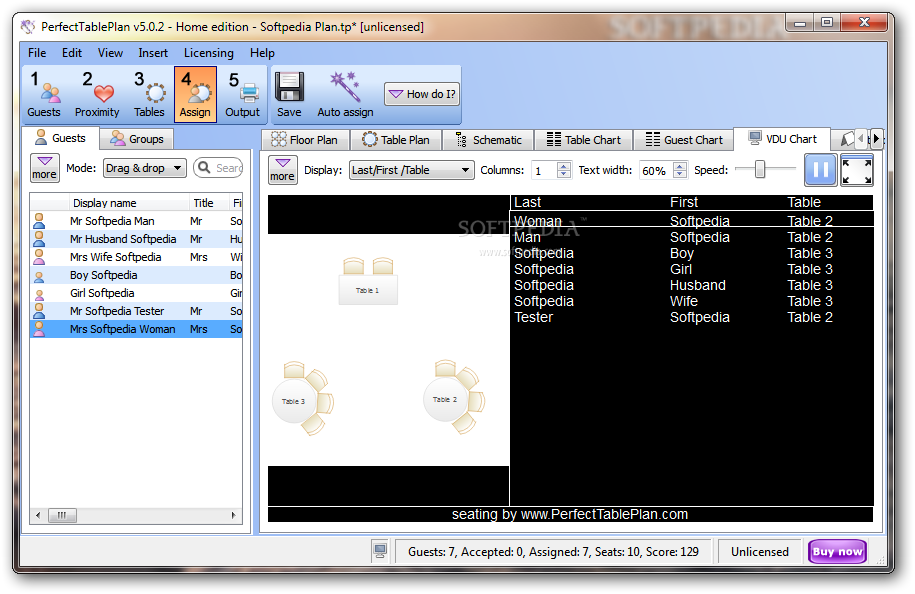Open the File menu

coord(37,53)
